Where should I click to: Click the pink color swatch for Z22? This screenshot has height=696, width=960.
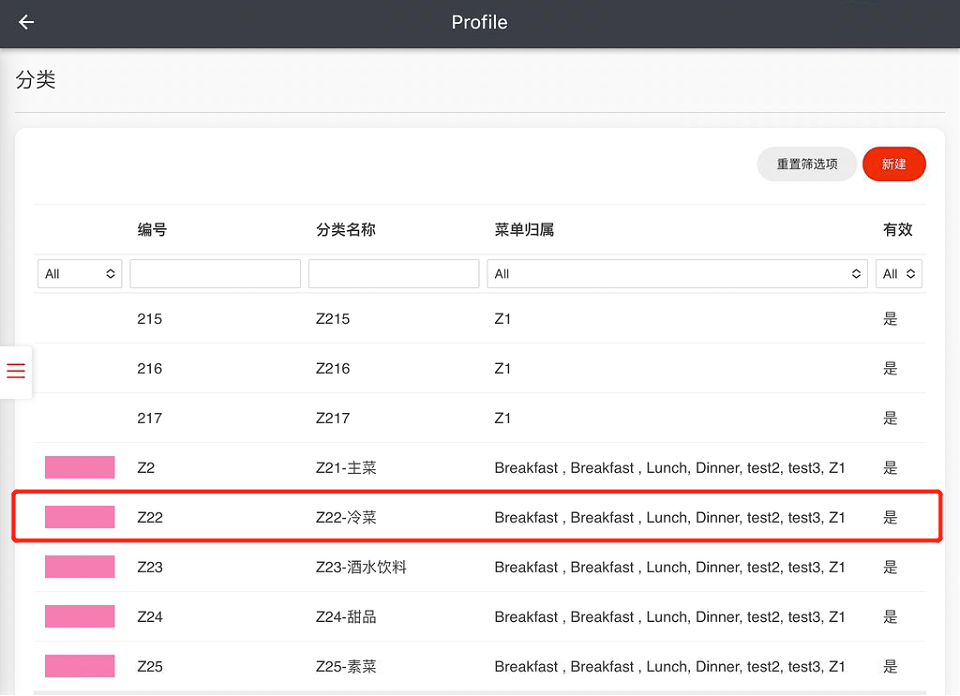pyautogui.click(x=80, y=517)
